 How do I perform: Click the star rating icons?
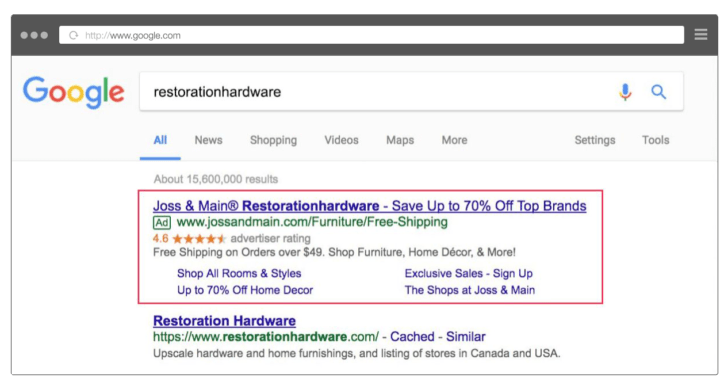click(x=199, y=239)
